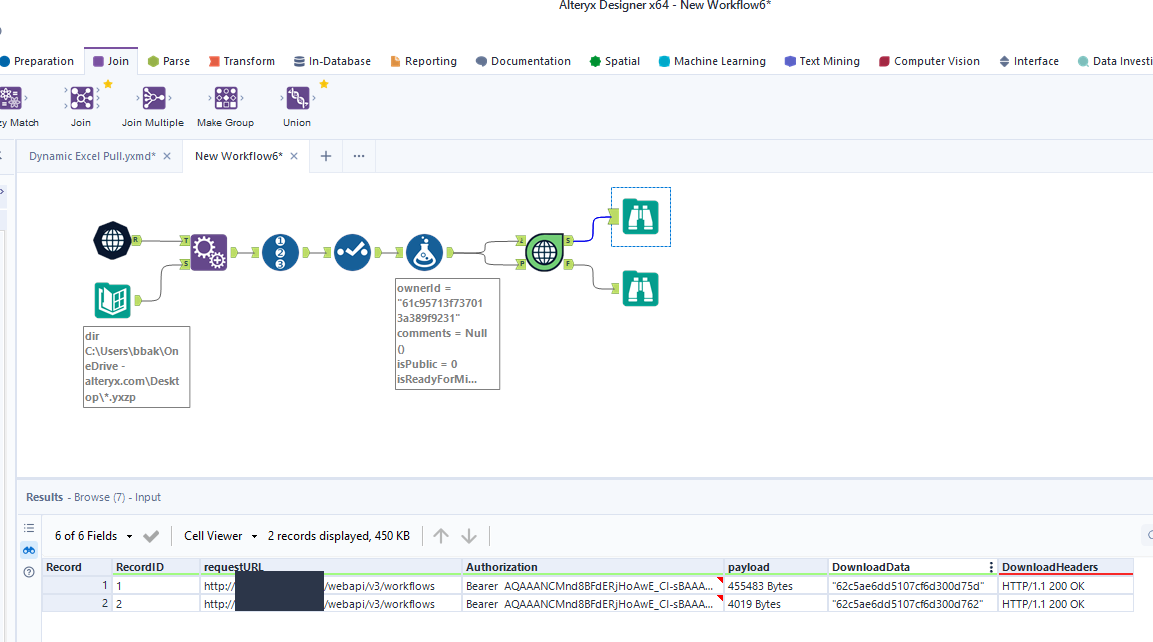Click the upper Browse tool on canvas
This screenshot has height=642, width=1153.
click(640, 216)
